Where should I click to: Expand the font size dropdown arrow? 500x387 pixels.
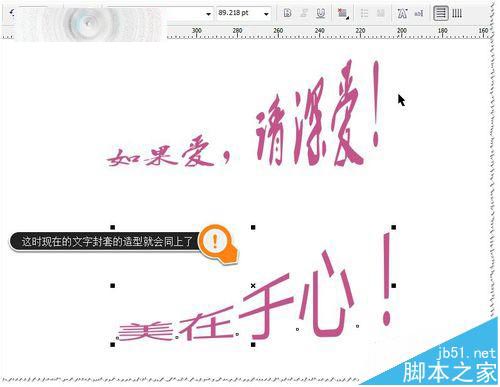click(266, 14)
